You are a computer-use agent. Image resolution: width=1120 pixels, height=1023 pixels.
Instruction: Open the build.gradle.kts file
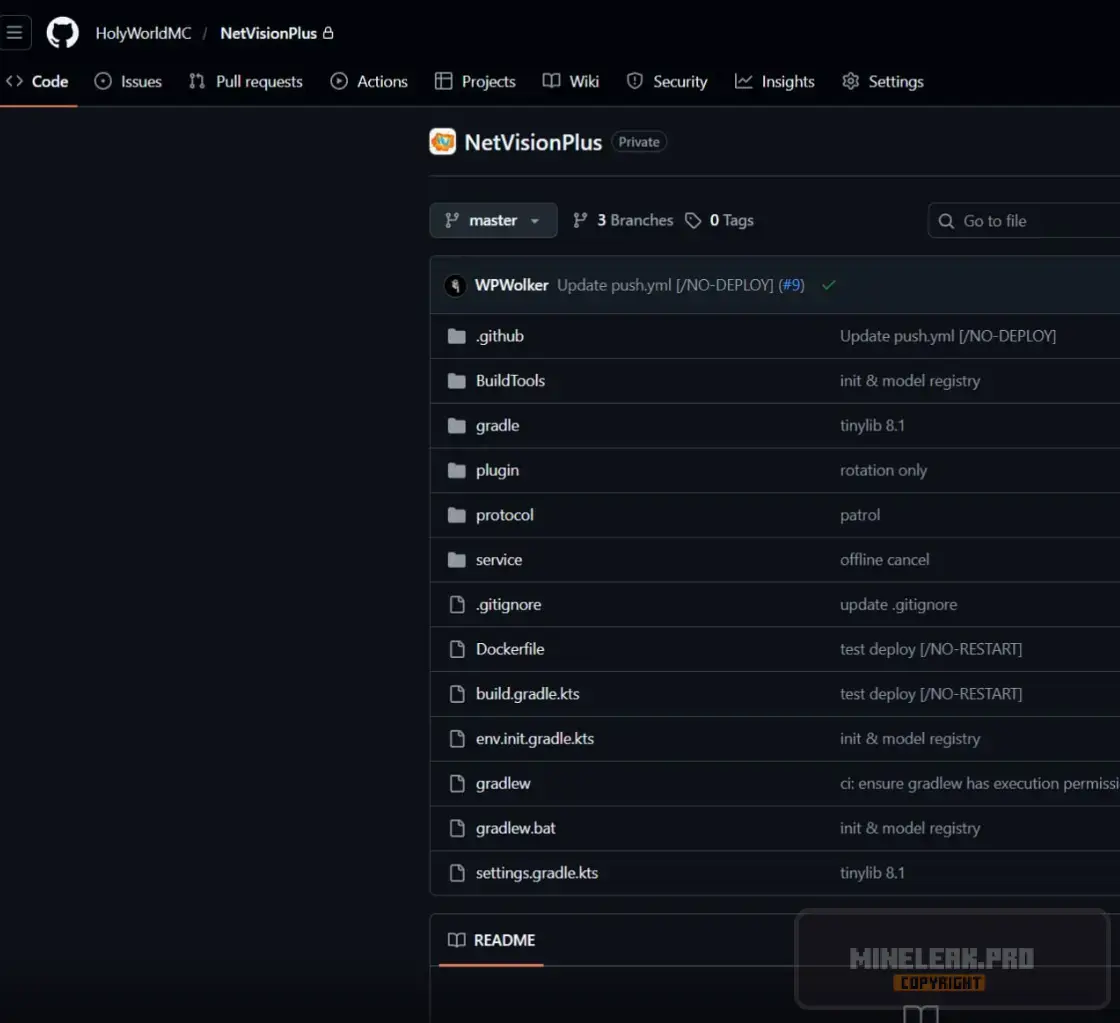pos(527,694)
